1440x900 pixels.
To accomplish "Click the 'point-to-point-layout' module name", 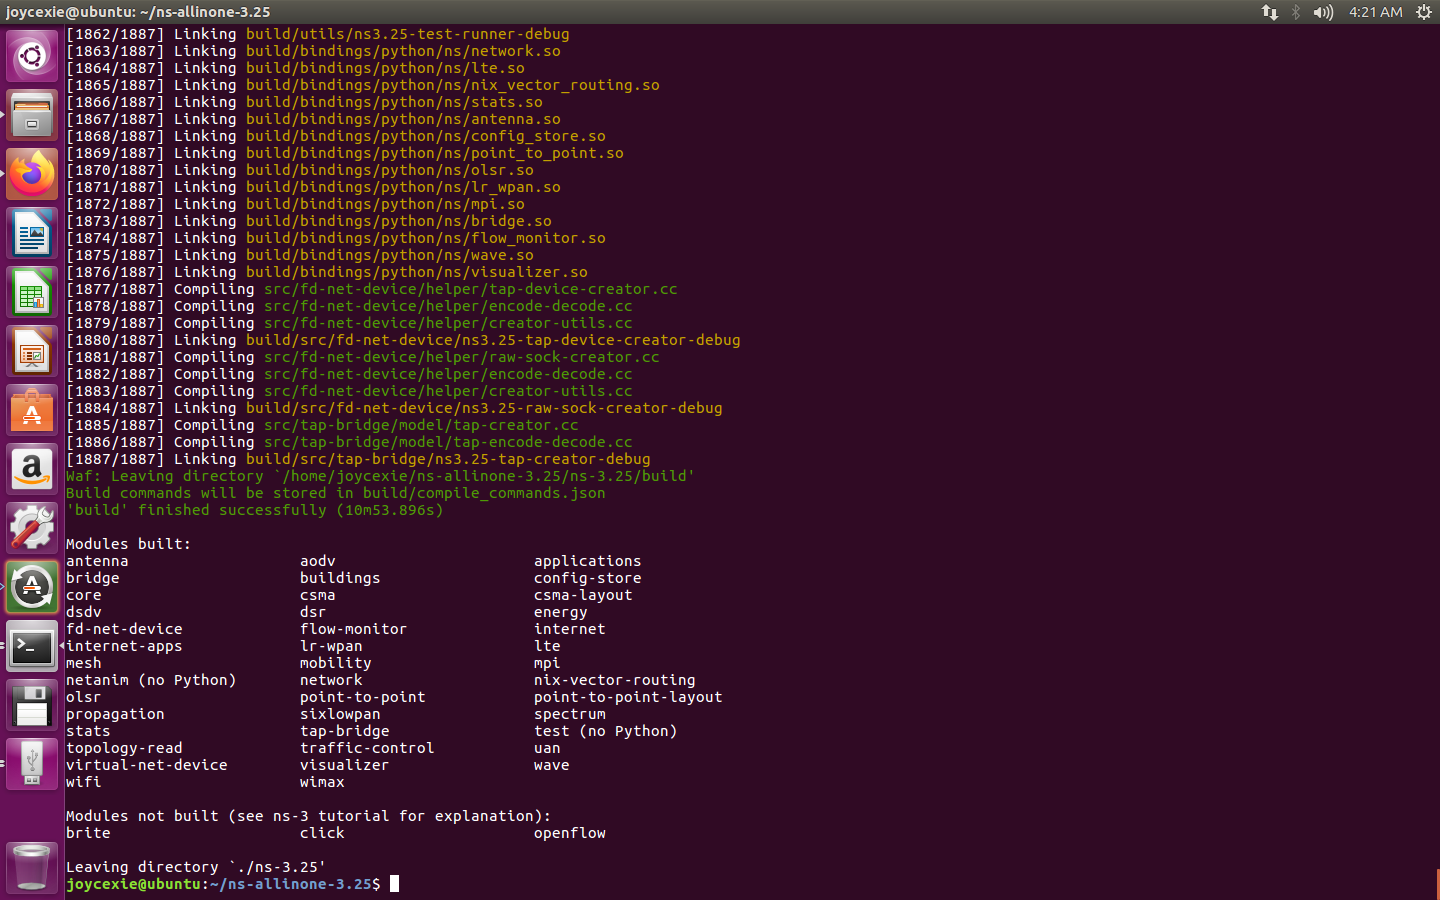I will (x=628, y=697).
